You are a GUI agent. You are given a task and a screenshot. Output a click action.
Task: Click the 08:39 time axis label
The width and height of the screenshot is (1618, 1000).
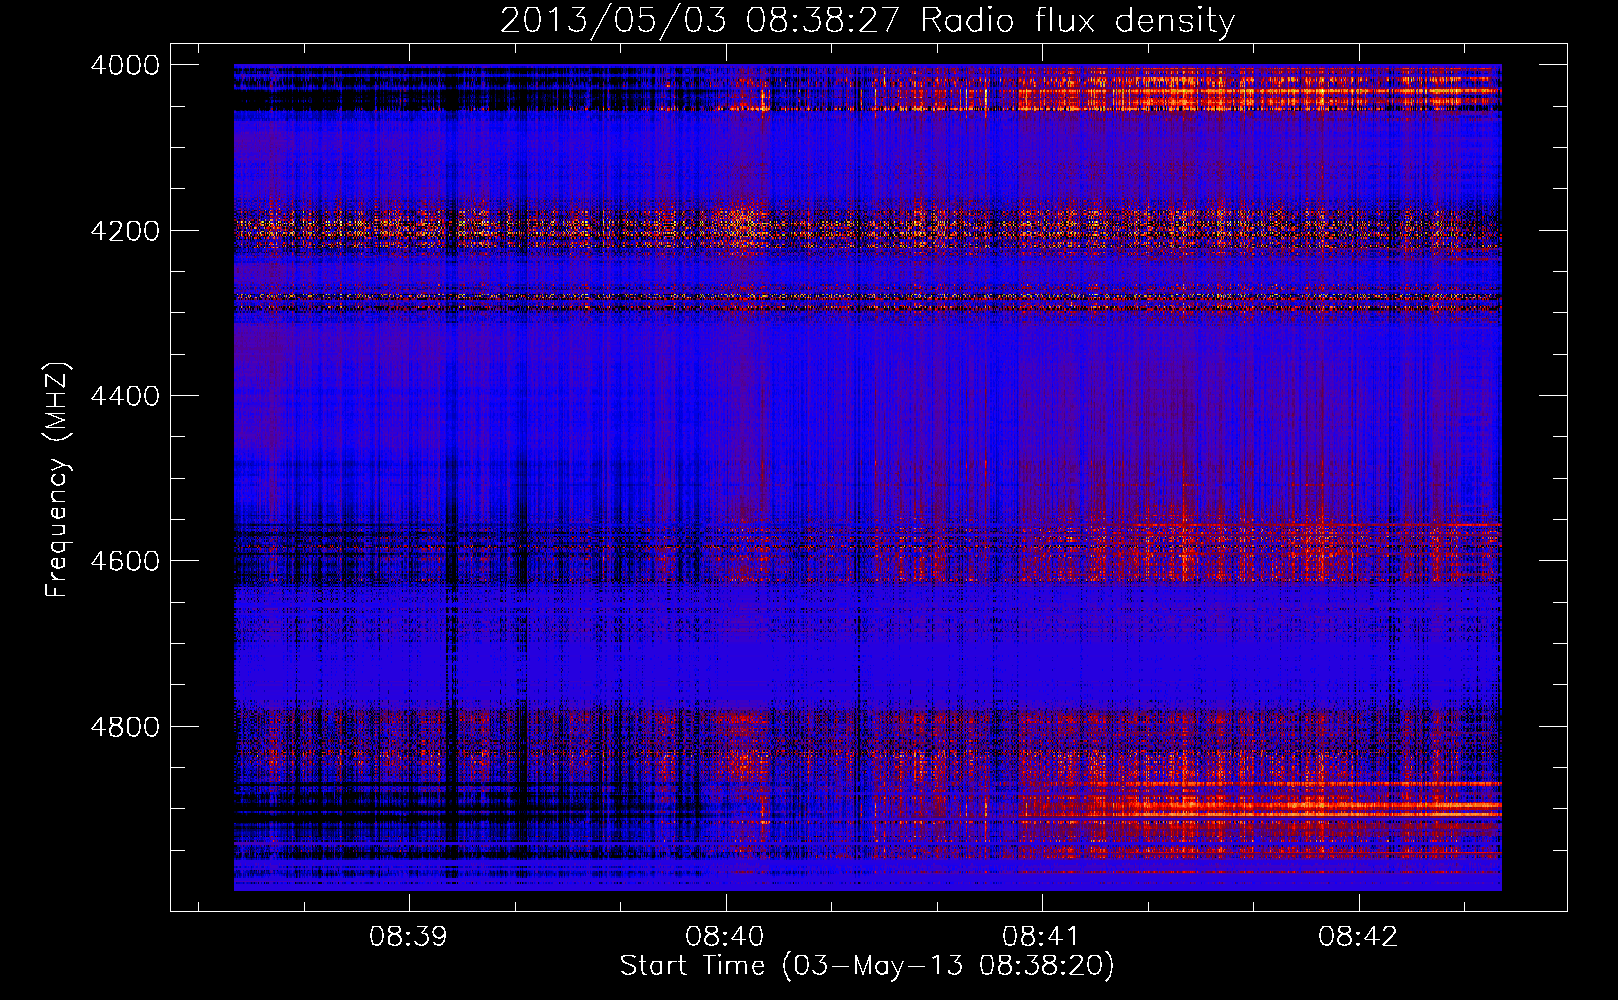coord(408,937)
